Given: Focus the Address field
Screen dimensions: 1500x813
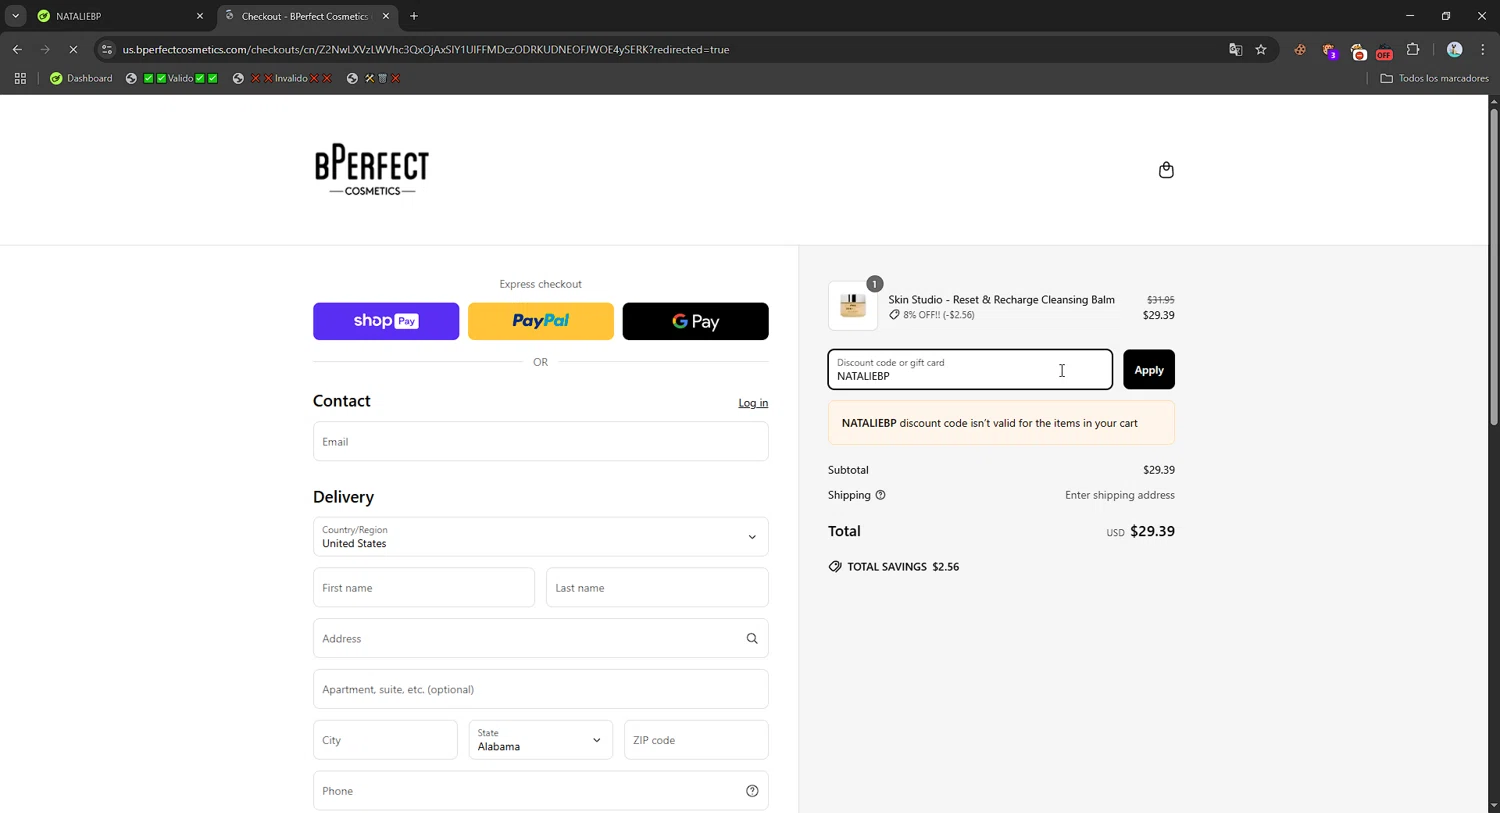Looking at the screenshot, I should 541,638.
